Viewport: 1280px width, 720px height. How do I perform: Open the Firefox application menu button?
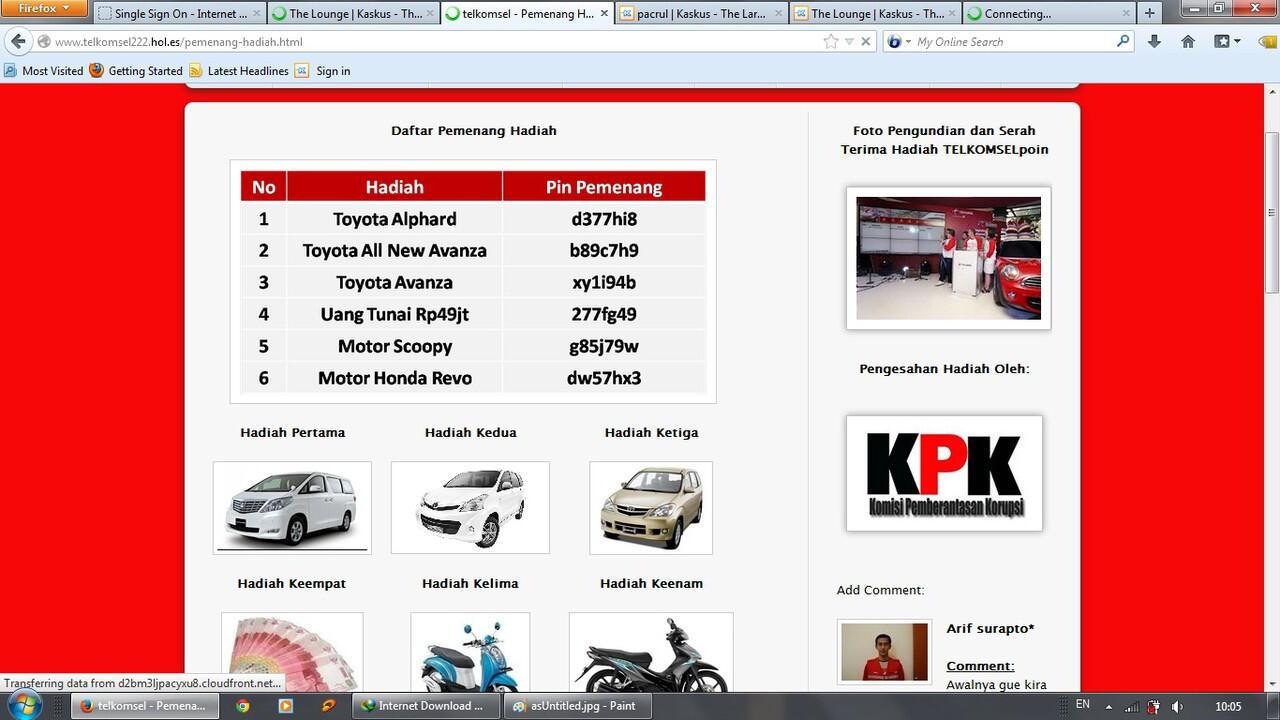pos(45,8)
